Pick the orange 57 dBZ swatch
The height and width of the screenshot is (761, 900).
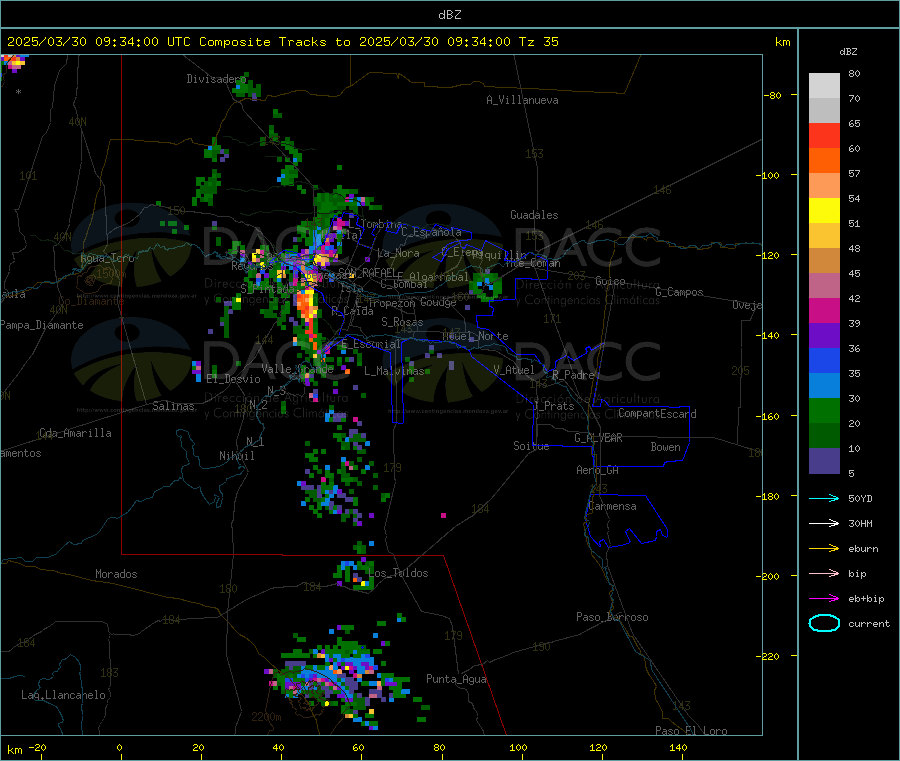coord(824,161)
